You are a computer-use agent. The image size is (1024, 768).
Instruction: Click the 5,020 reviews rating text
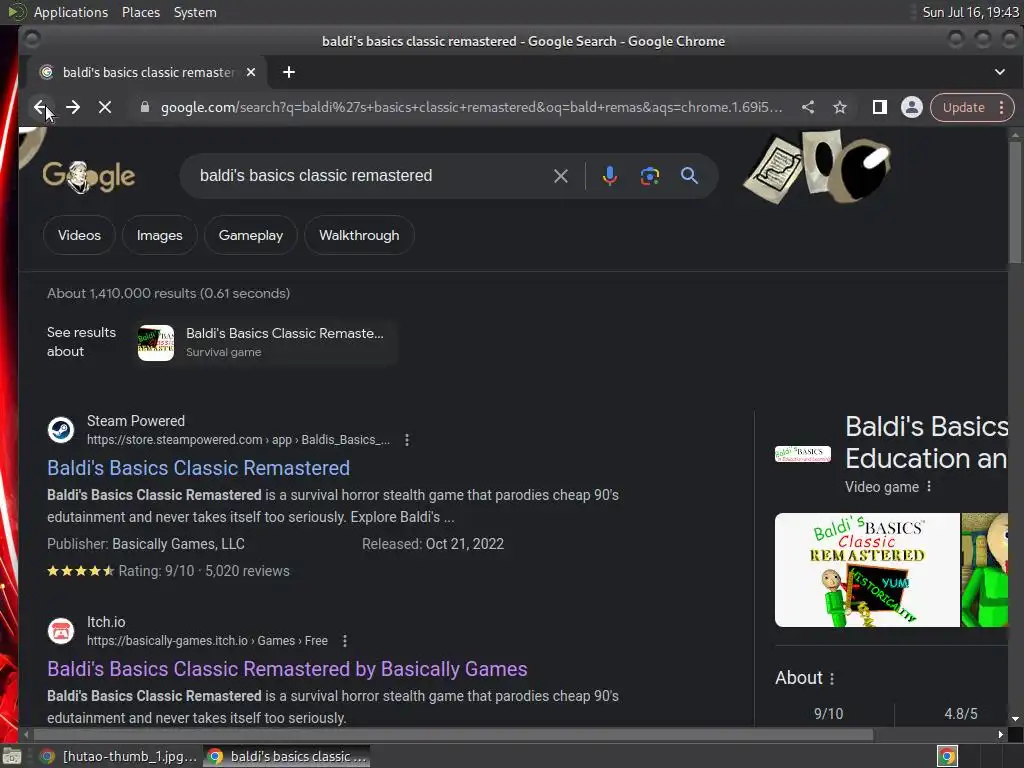point(248,571)
